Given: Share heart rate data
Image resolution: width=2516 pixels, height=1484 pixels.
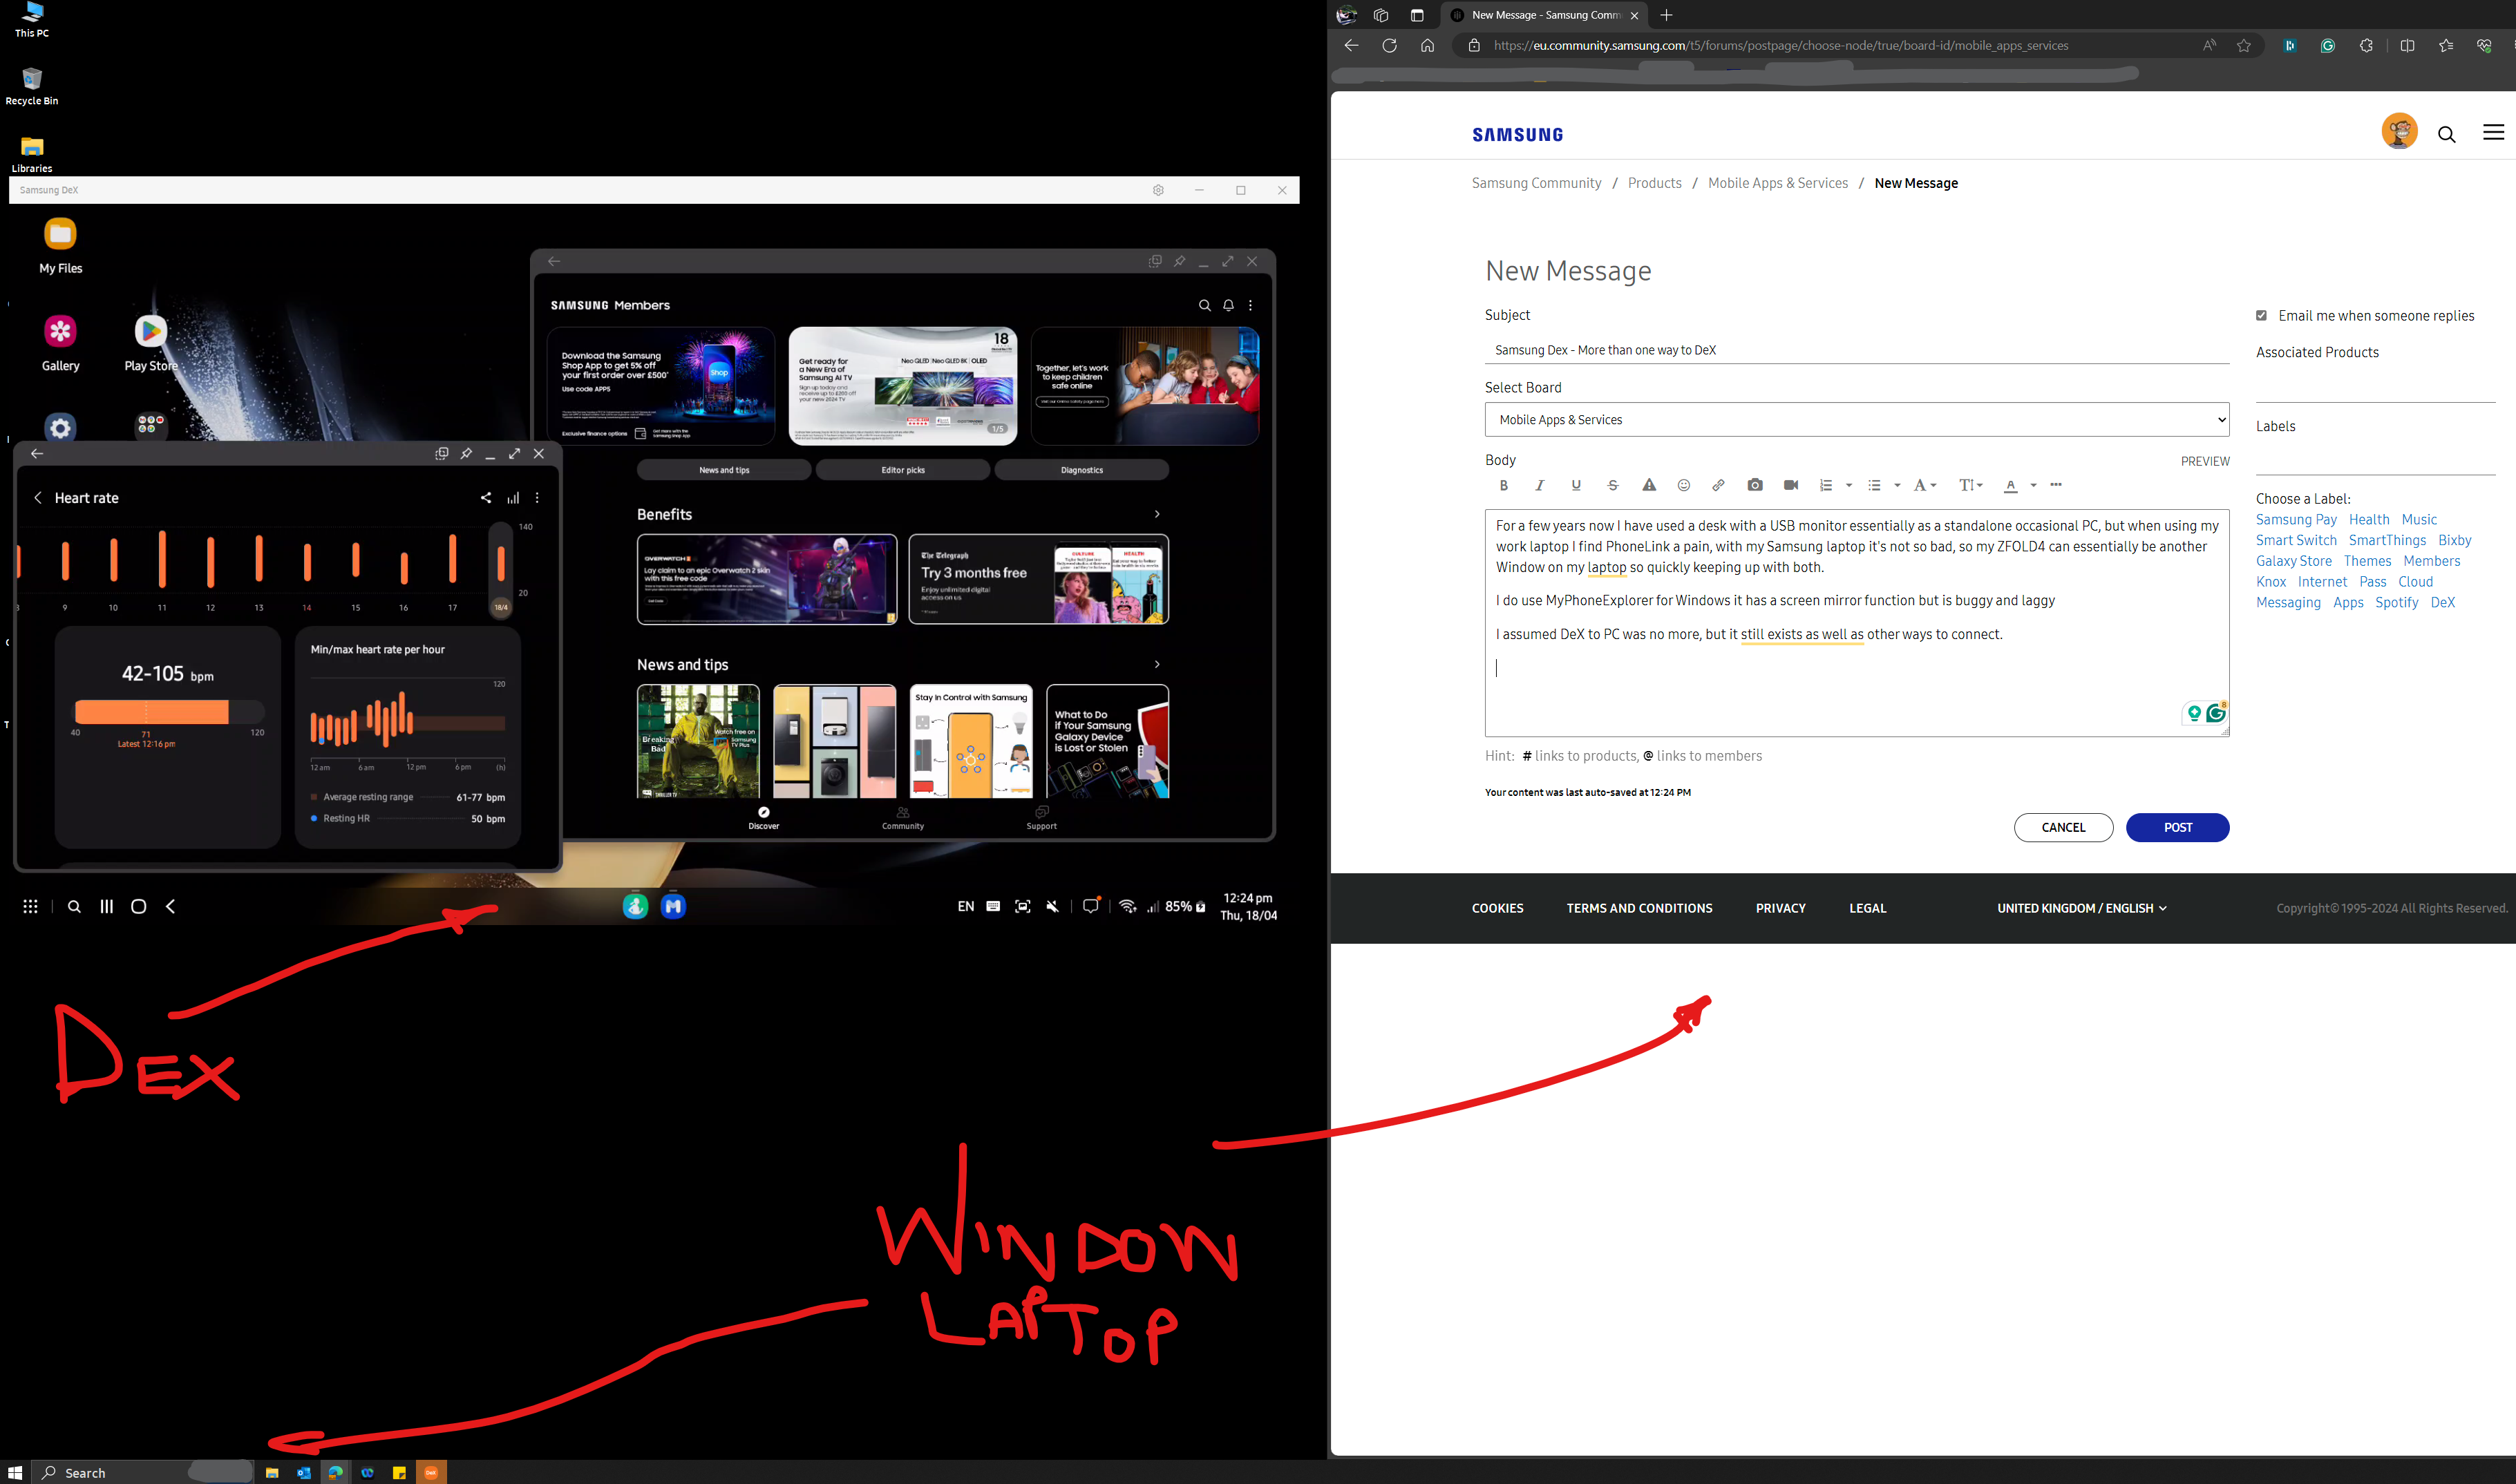Looking at the screenshot, I should pyautogui.click(x=486, y=498).
